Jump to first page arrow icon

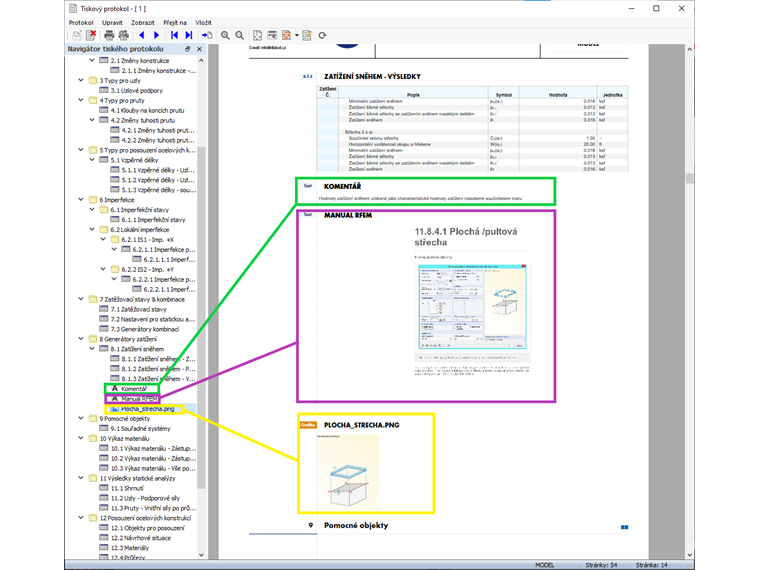pos(174,35)
